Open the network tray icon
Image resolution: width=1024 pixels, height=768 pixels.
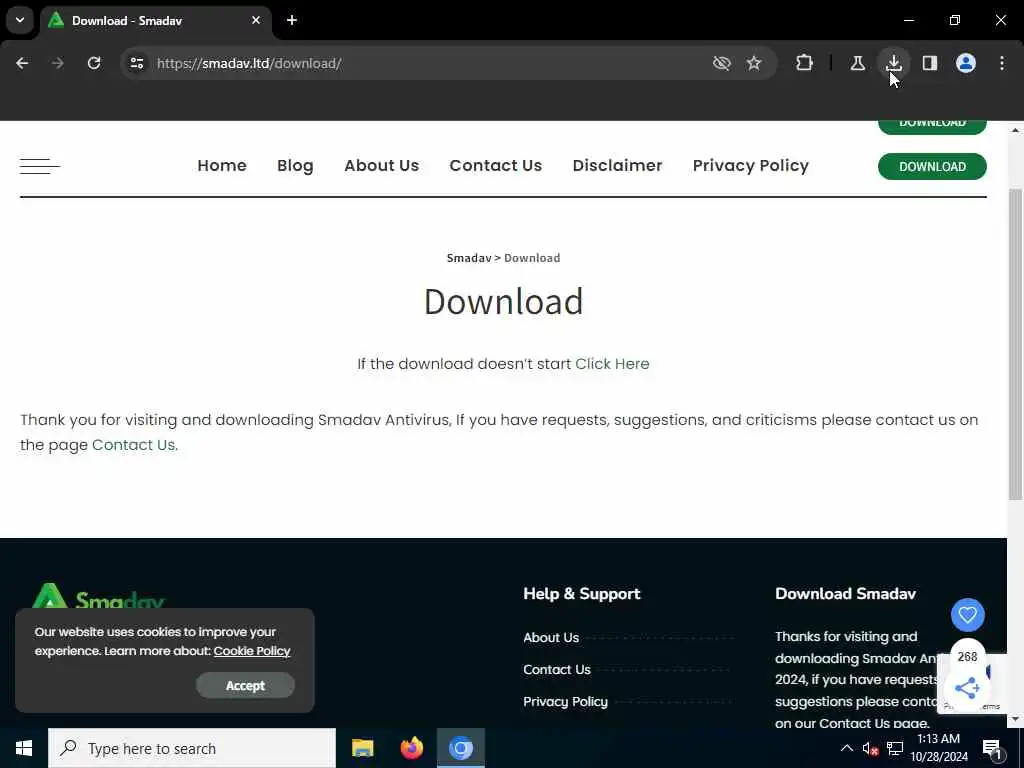pyautogui.click(x=895, y=748)
